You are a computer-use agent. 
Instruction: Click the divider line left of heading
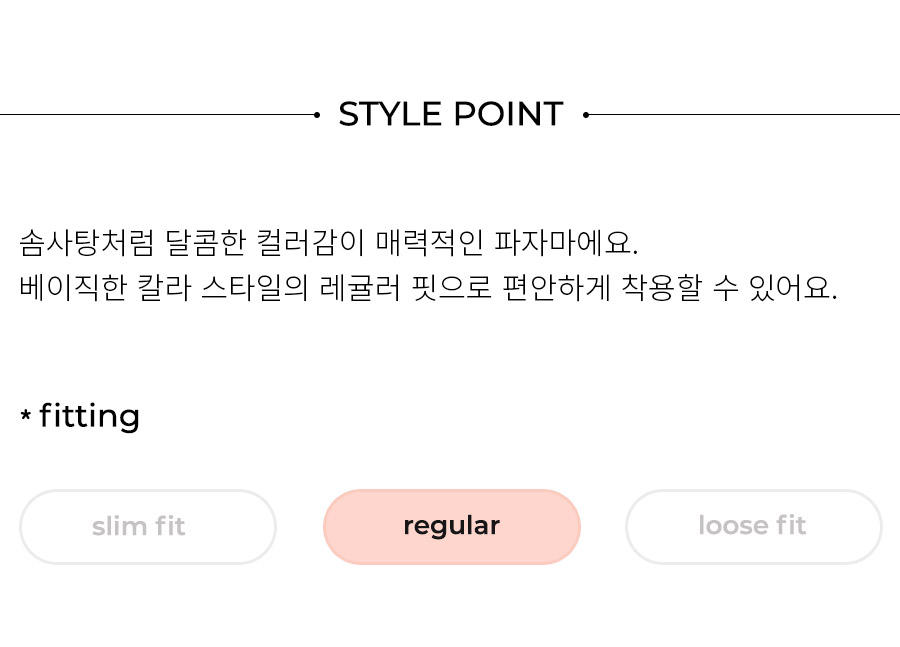[x=158, y=115]
